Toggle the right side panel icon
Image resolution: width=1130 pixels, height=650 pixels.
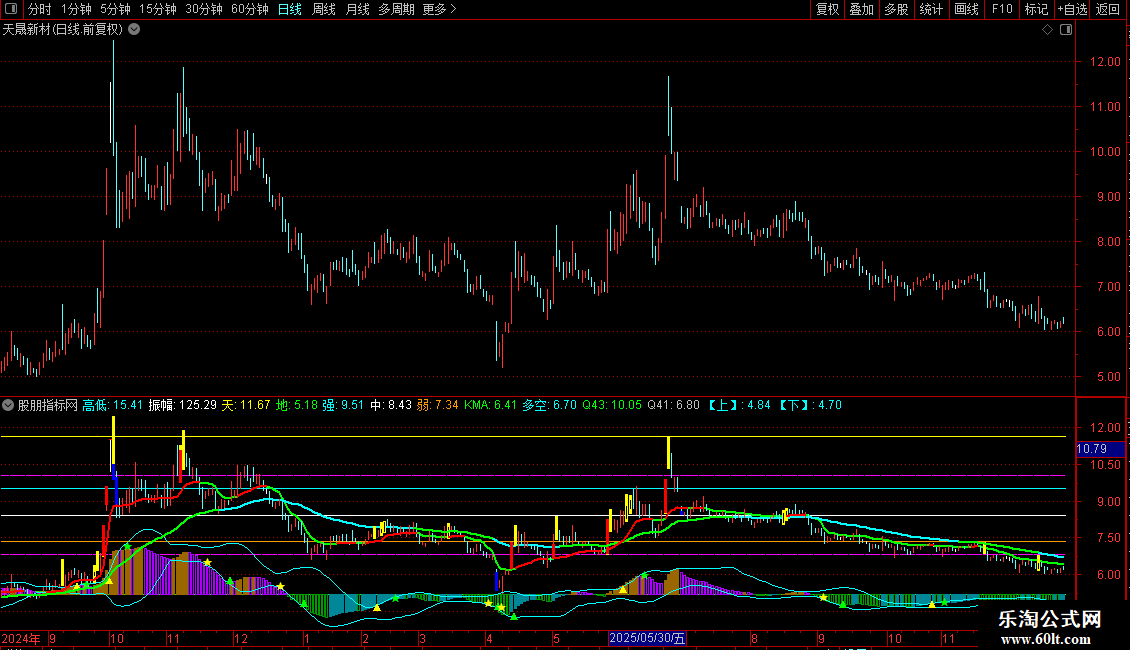[x=1066, y=30]
